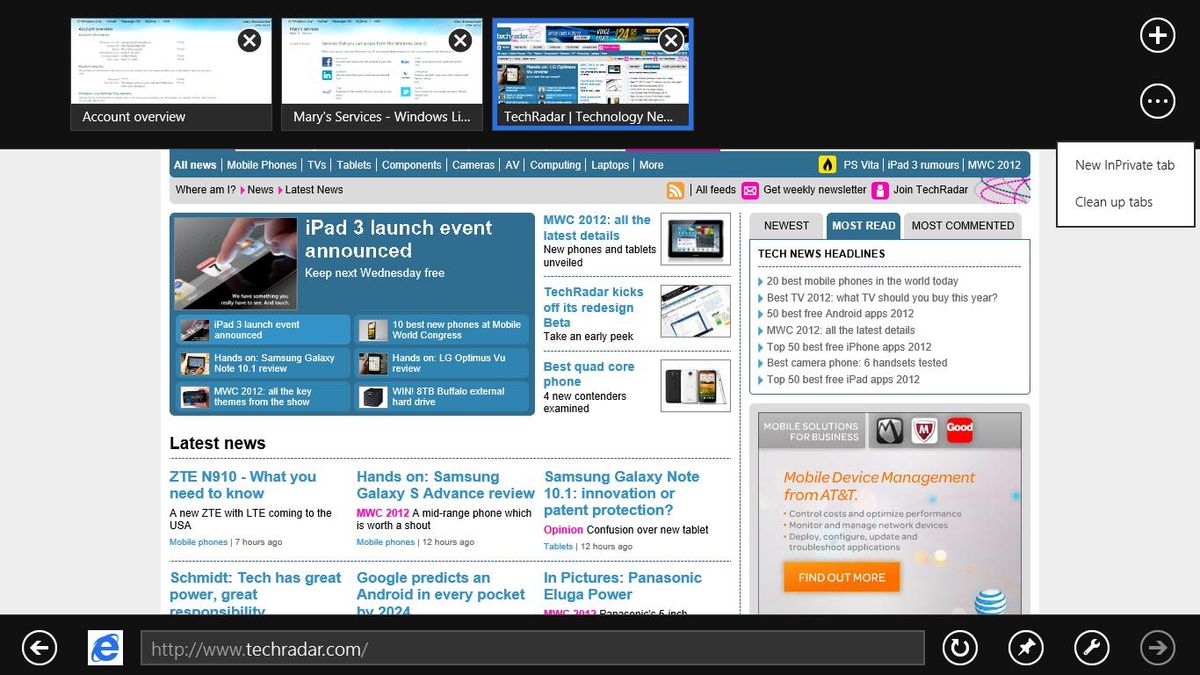Click the envelope icon for weekly newsletter
This screenshot has width=1200, height=675.
click(752, 189)
